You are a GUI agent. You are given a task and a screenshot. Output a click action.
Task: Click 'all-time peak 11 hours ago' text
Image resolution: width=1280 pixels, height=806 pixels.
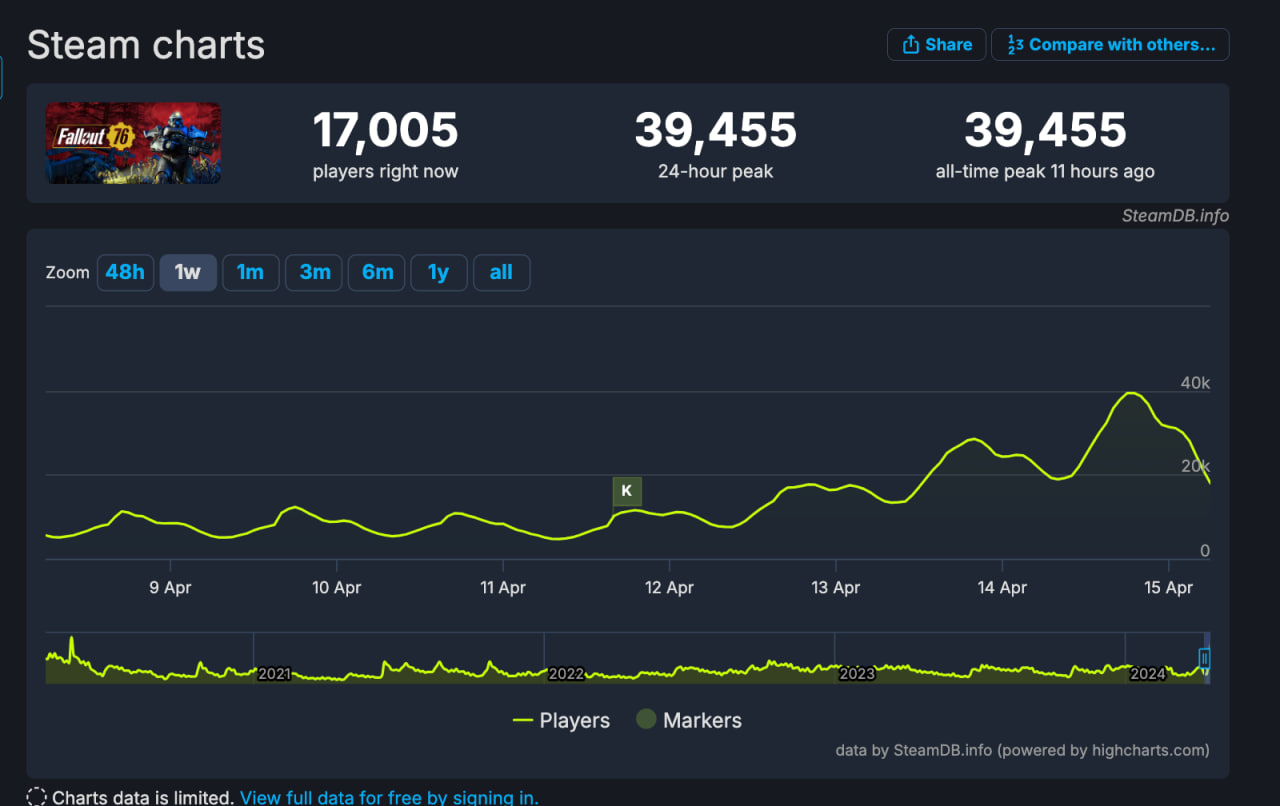[x=1045, y=171]
